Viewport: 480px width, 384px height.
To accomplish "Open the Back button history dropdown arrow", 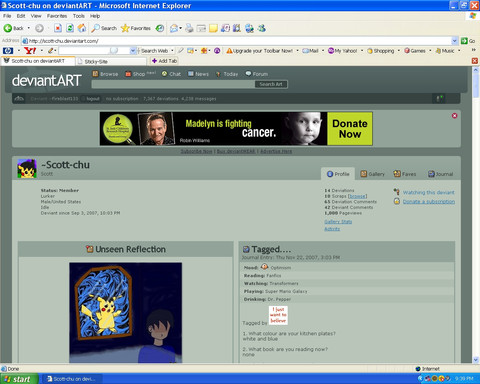I will click(29, 28).
